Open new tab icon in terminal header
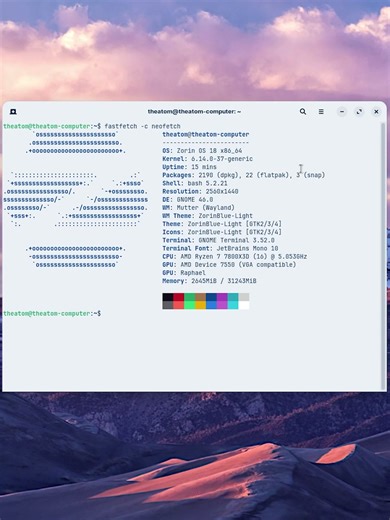The image size is (390, 520). 13,112
